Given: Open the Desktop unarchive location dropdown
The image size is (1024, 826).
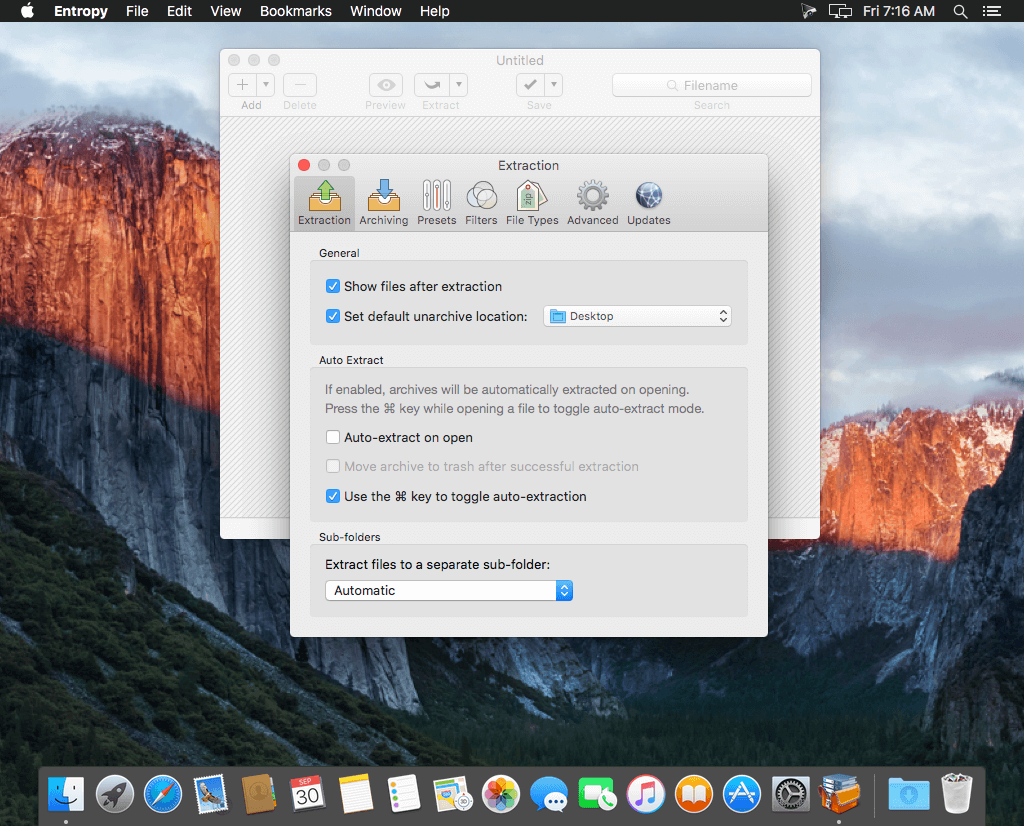Looking at the screenshot, I should 637,316.
